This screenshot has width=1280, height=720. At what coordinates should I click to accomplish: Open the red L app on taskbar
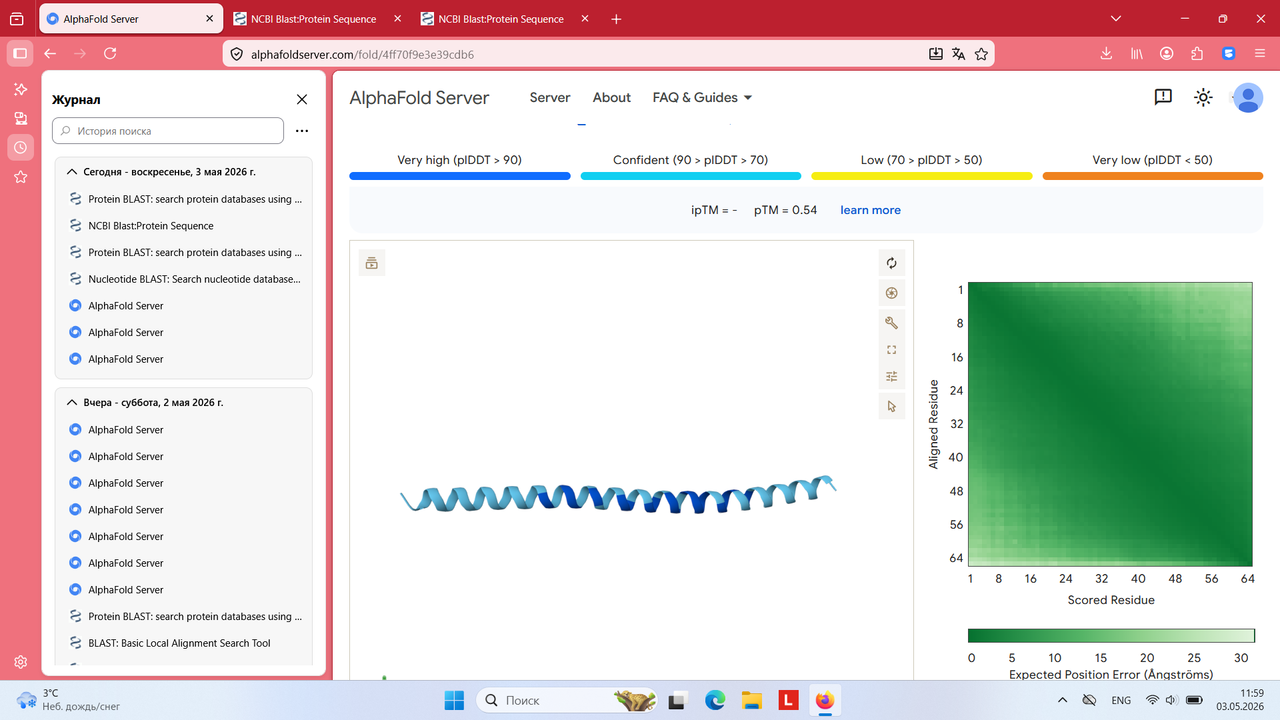(x=789, y=700)
